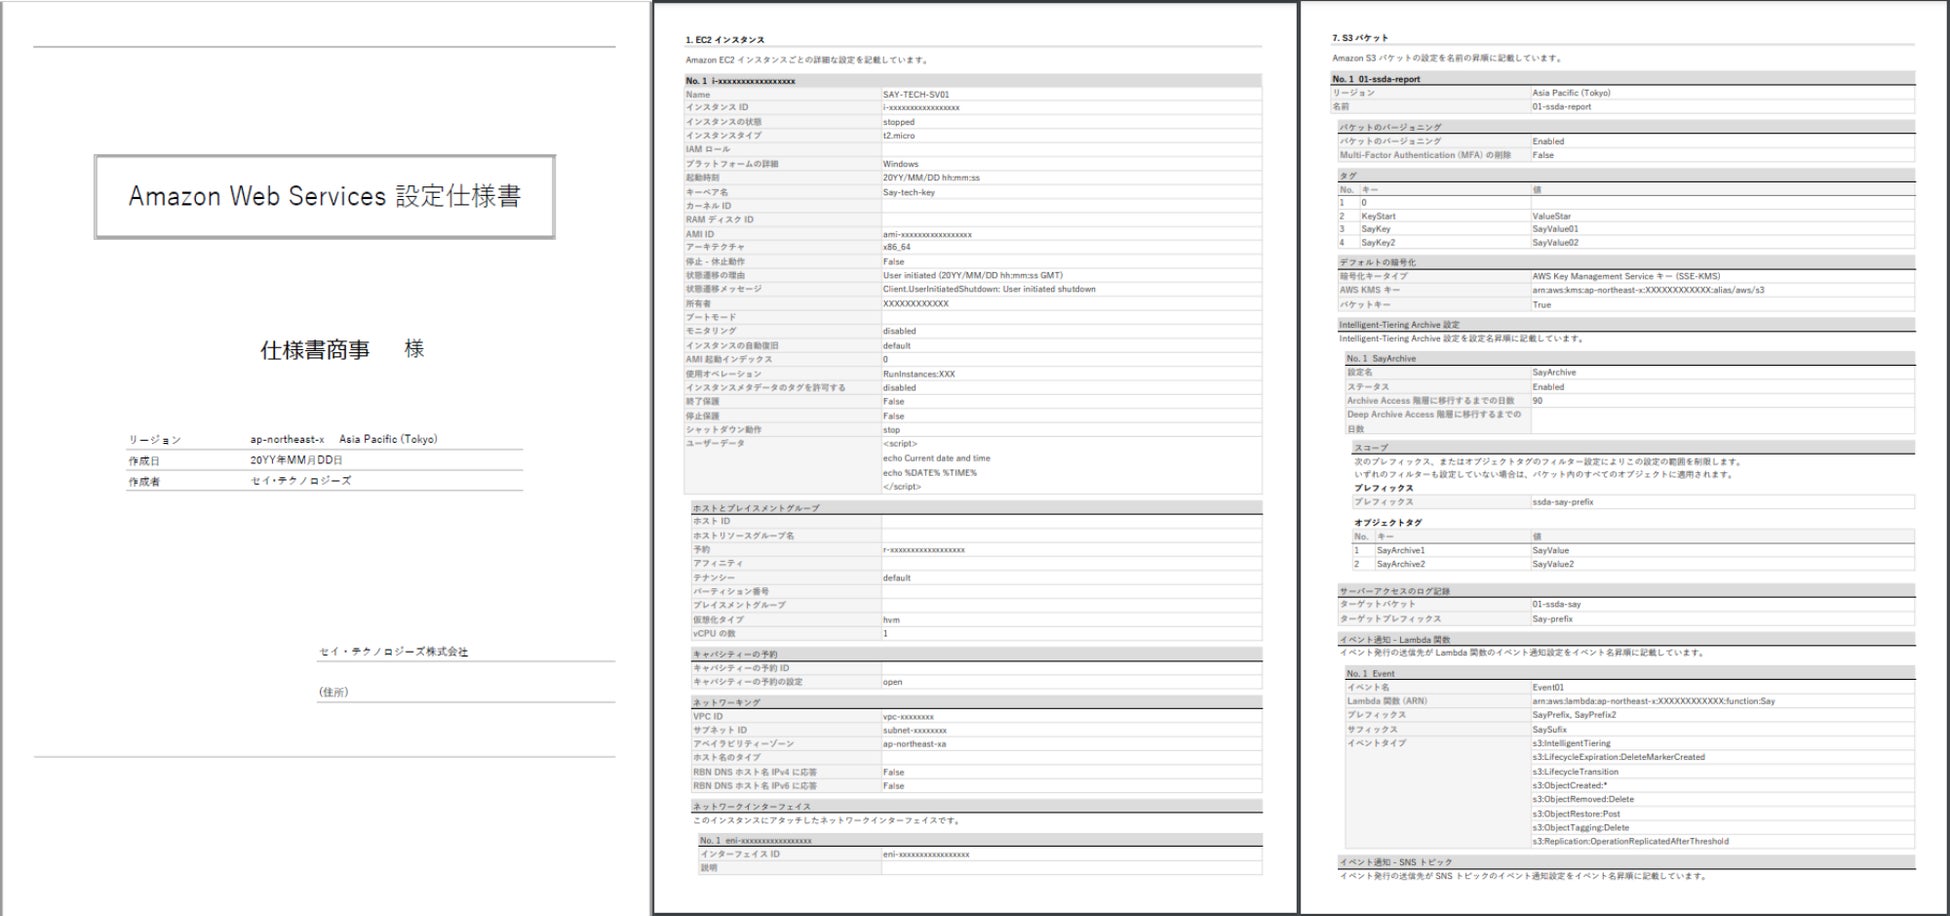The width and height of the screenshot is (1950, 916).
Task: Select "セイ・テクノロジーズ株式会社" company name
Action: [x=394, y=651]
